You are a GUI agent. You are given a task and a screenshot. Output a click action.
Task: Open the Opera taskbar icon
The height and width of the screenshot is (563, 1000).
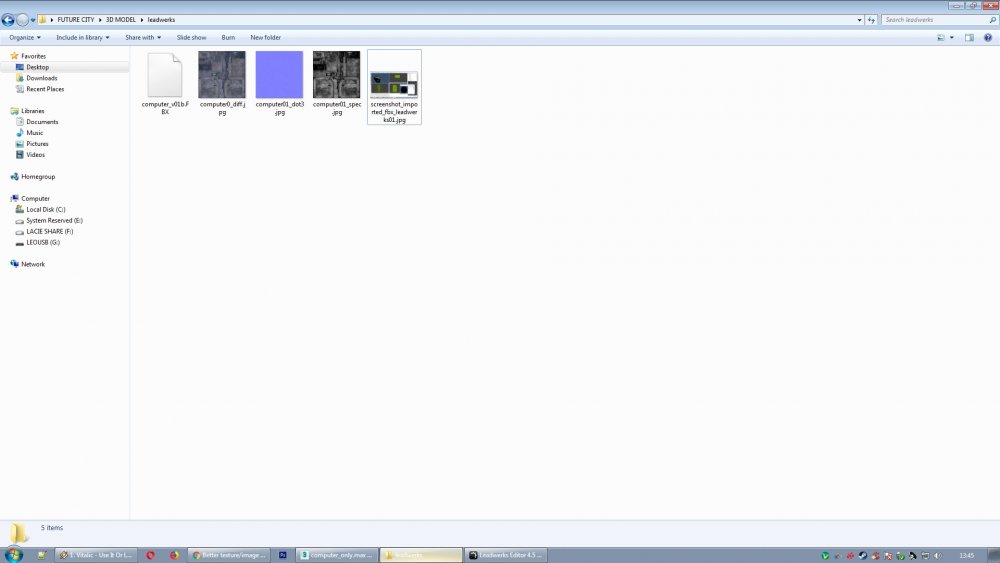click(x=151, y=555)
